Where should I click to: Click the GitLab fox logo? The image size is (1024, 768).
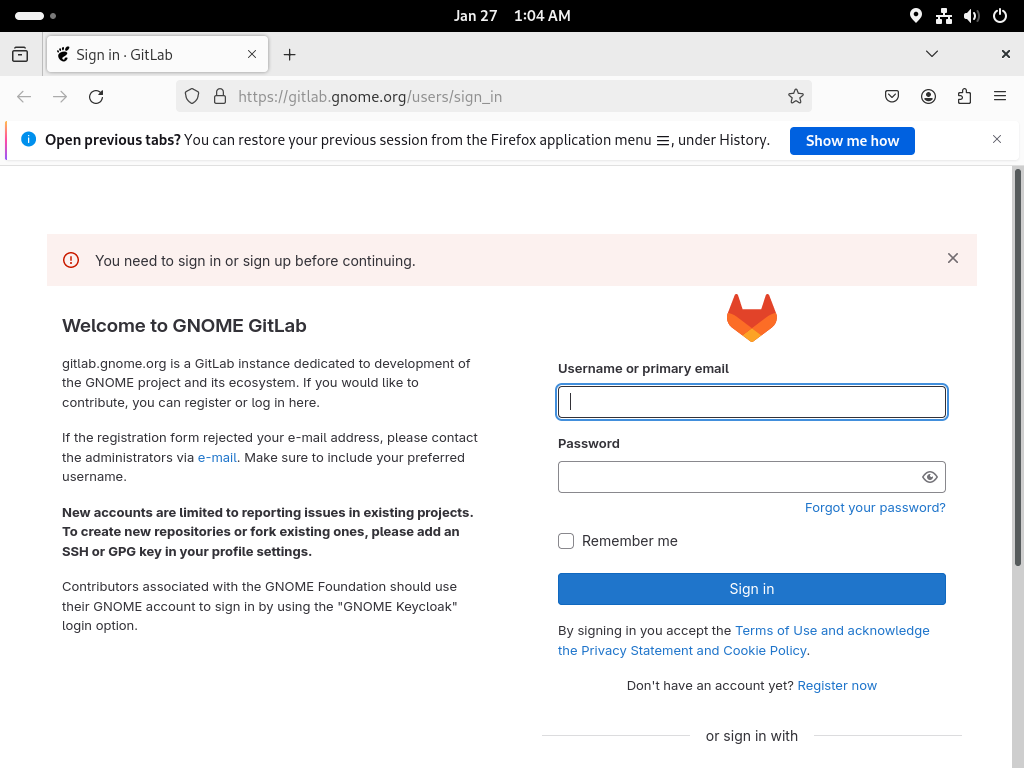click(x=752, y=318)
